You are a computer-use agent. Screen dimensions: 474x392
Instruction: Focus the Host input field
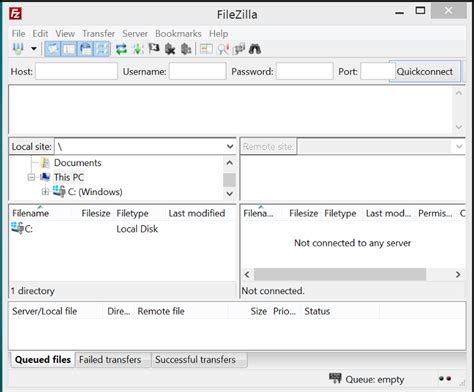coord(76,71)
